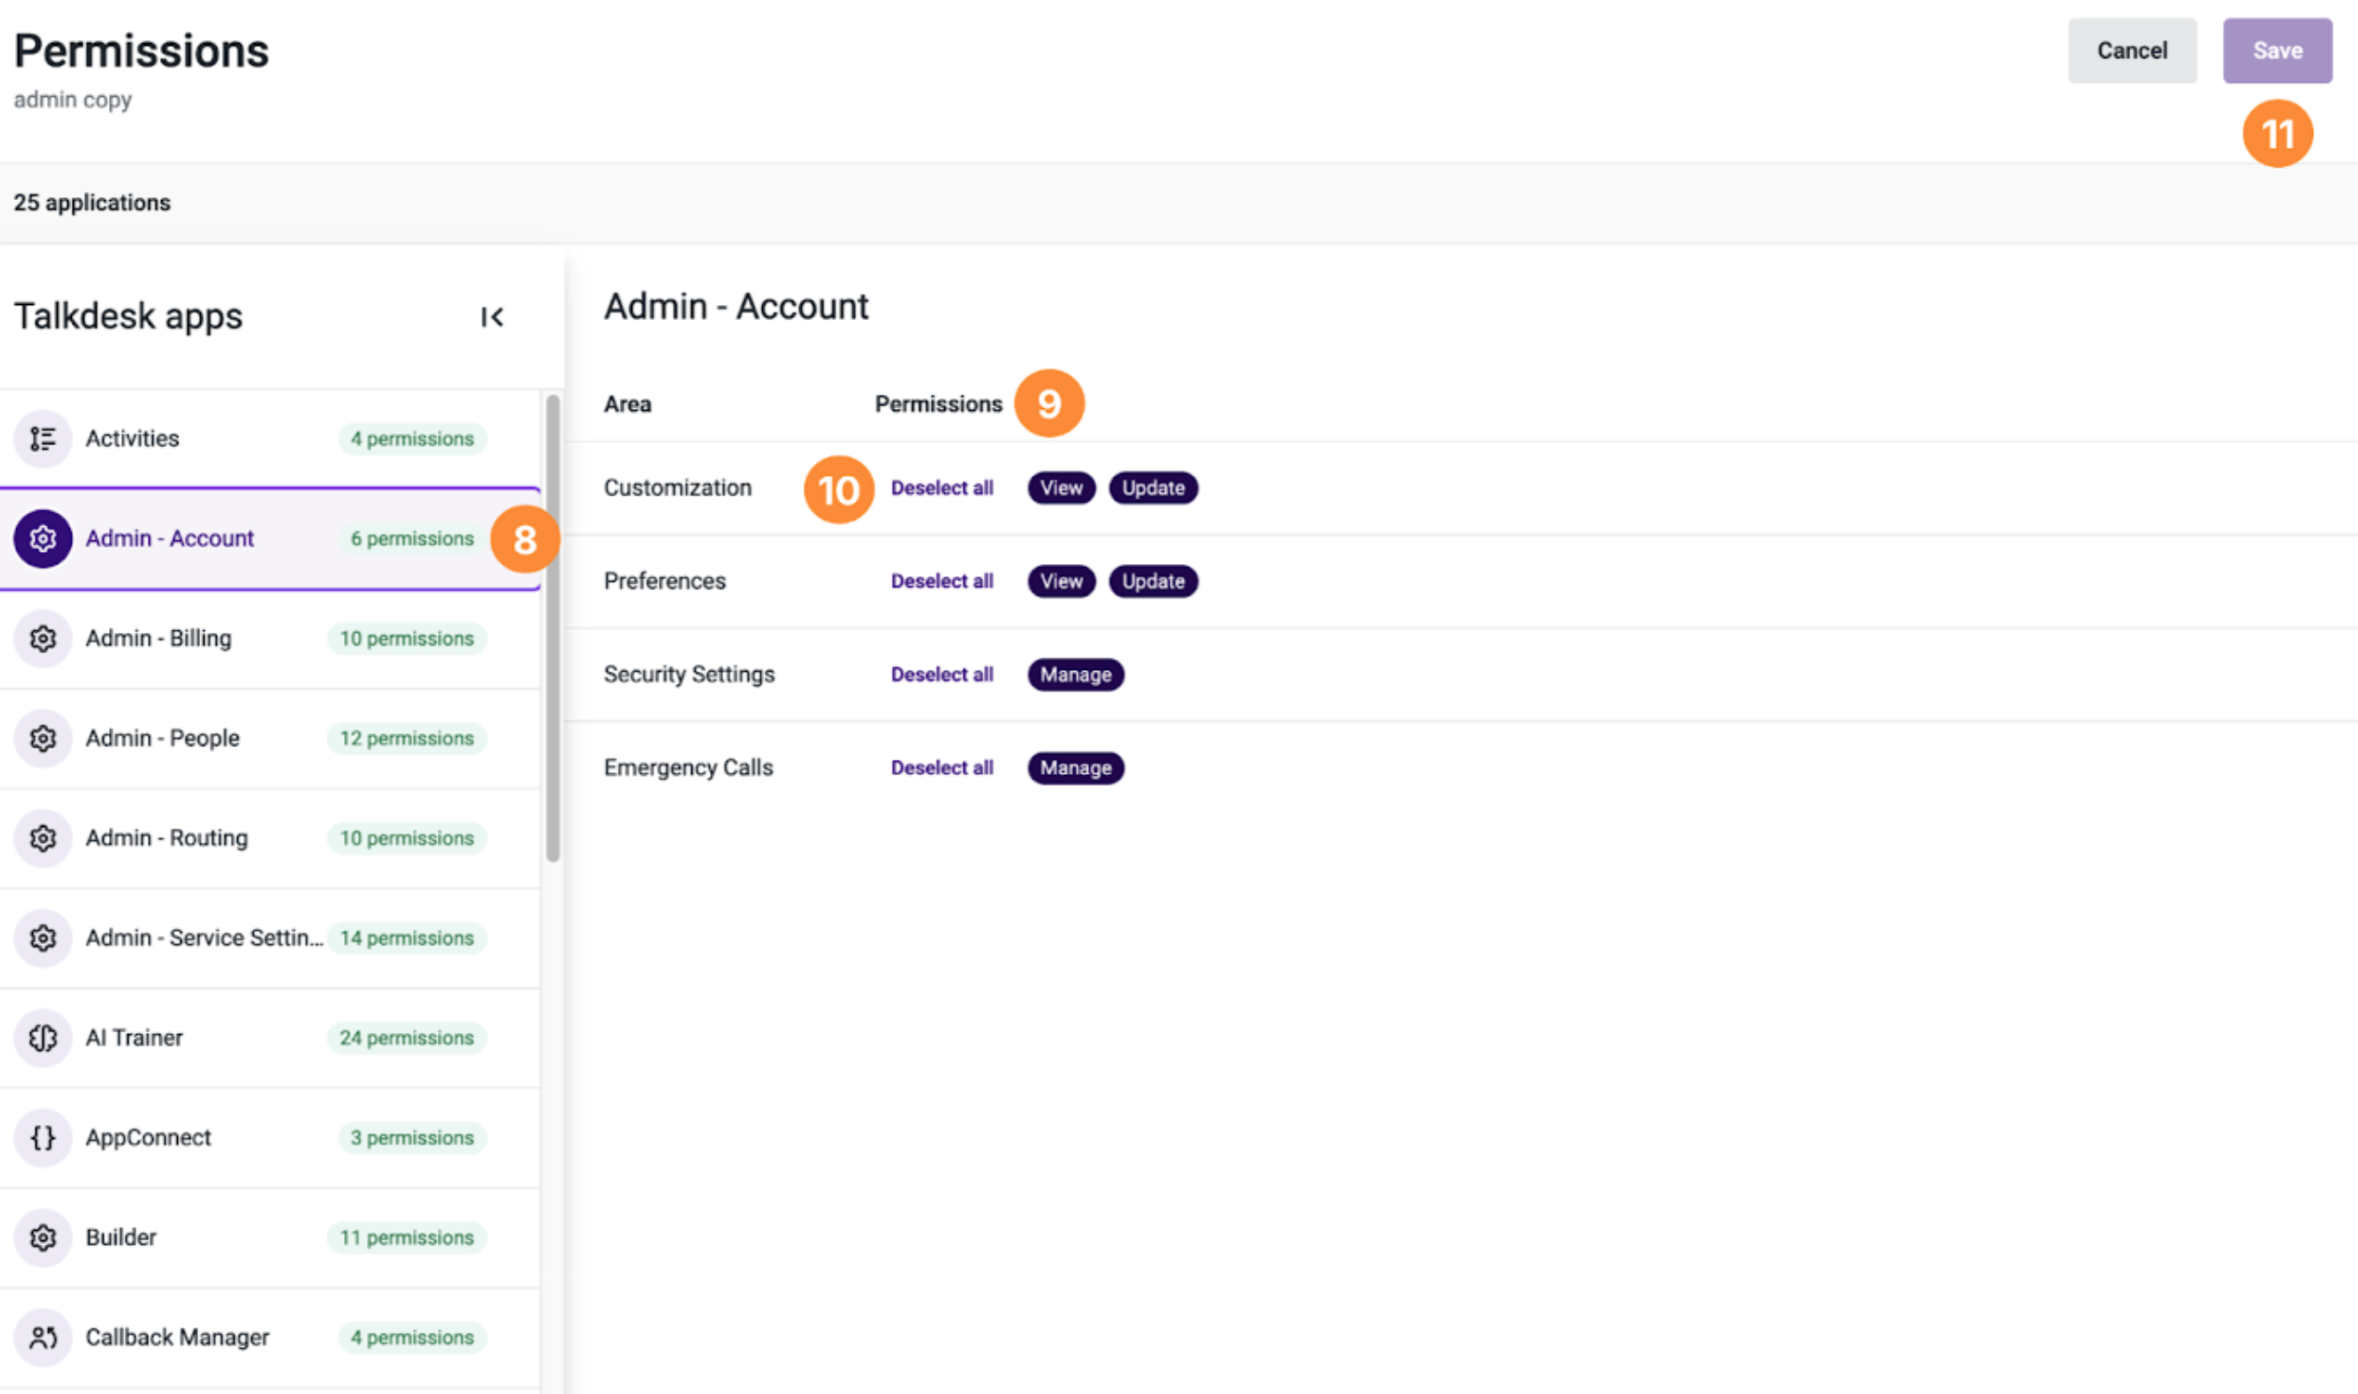The width and height of the screenshot is (2358, 1394).
Task: Deselect all Emergency Calls permissions
Action: 942,768
